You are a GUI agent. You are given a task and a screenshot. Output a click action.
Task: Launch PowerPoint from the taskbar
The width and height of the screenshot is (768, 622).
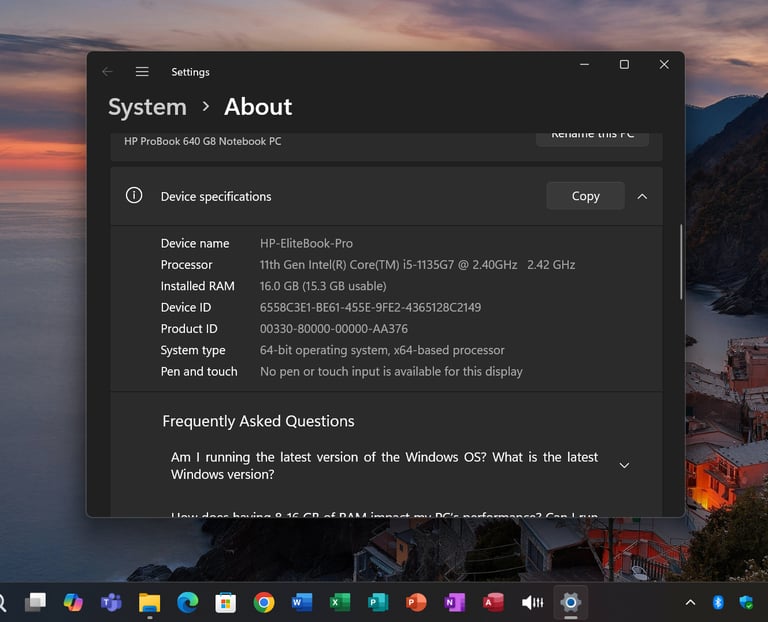(x=416, y=602)
